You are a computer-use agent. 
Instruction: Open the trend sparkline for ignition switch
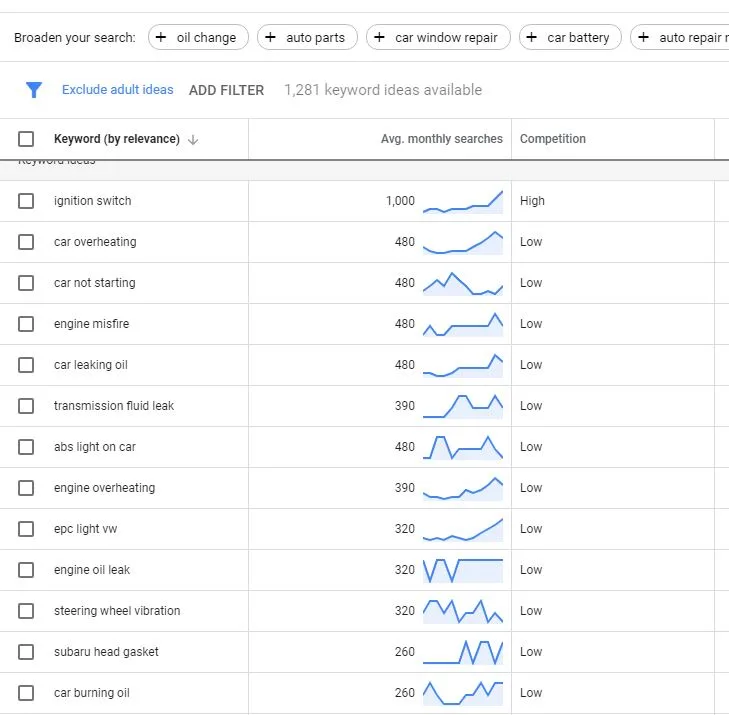pyautogui.click(x=463, y=202)
